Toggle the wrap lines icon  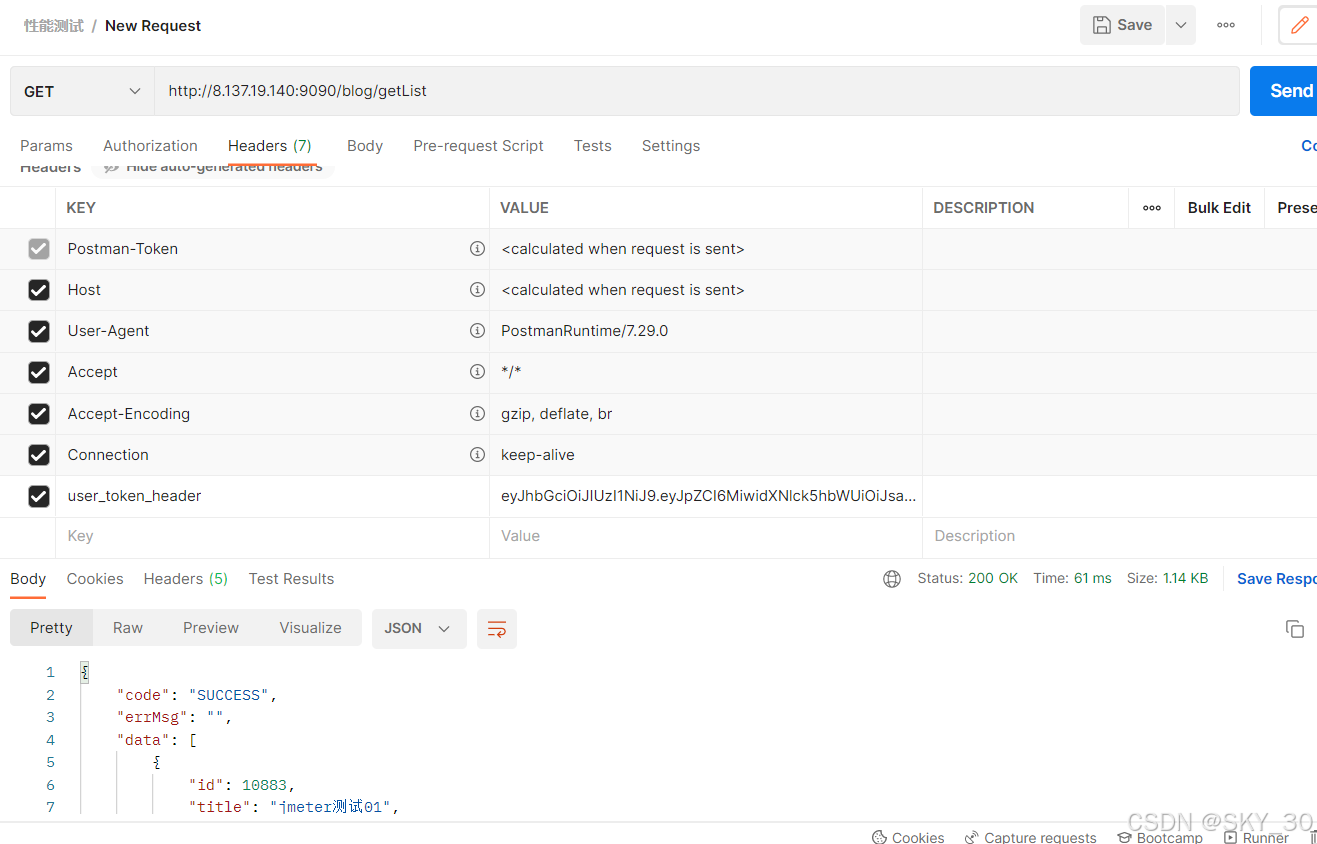(497, 628)
